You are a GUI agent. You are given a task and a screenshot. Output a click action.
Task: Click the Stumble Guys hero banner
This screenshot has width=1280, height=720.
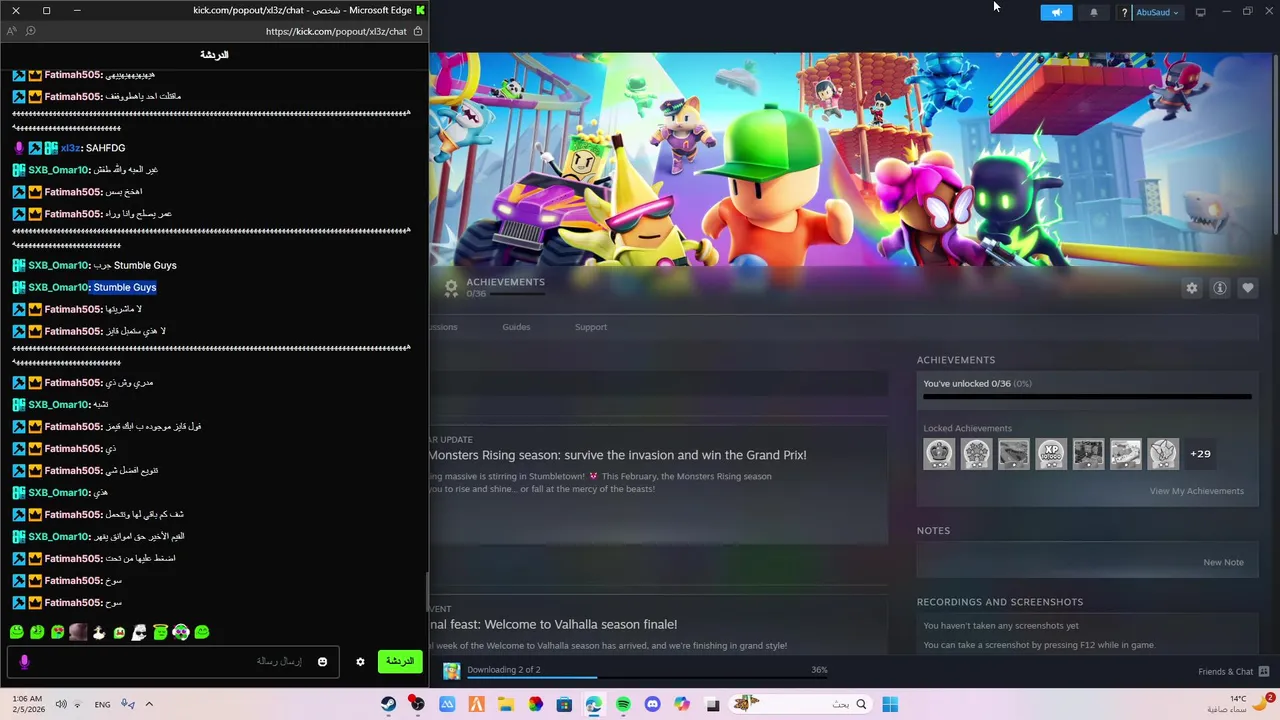(850, 158)
